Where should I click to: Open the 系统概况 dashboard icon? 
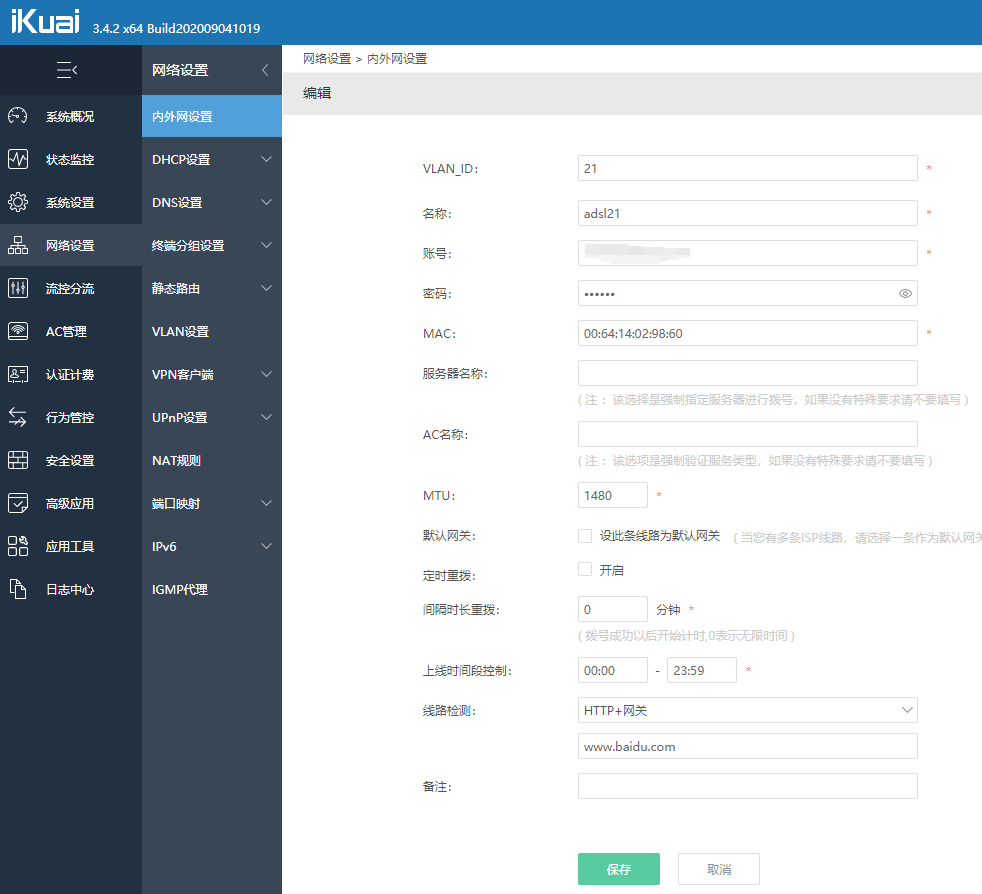[x=18, y=116]
